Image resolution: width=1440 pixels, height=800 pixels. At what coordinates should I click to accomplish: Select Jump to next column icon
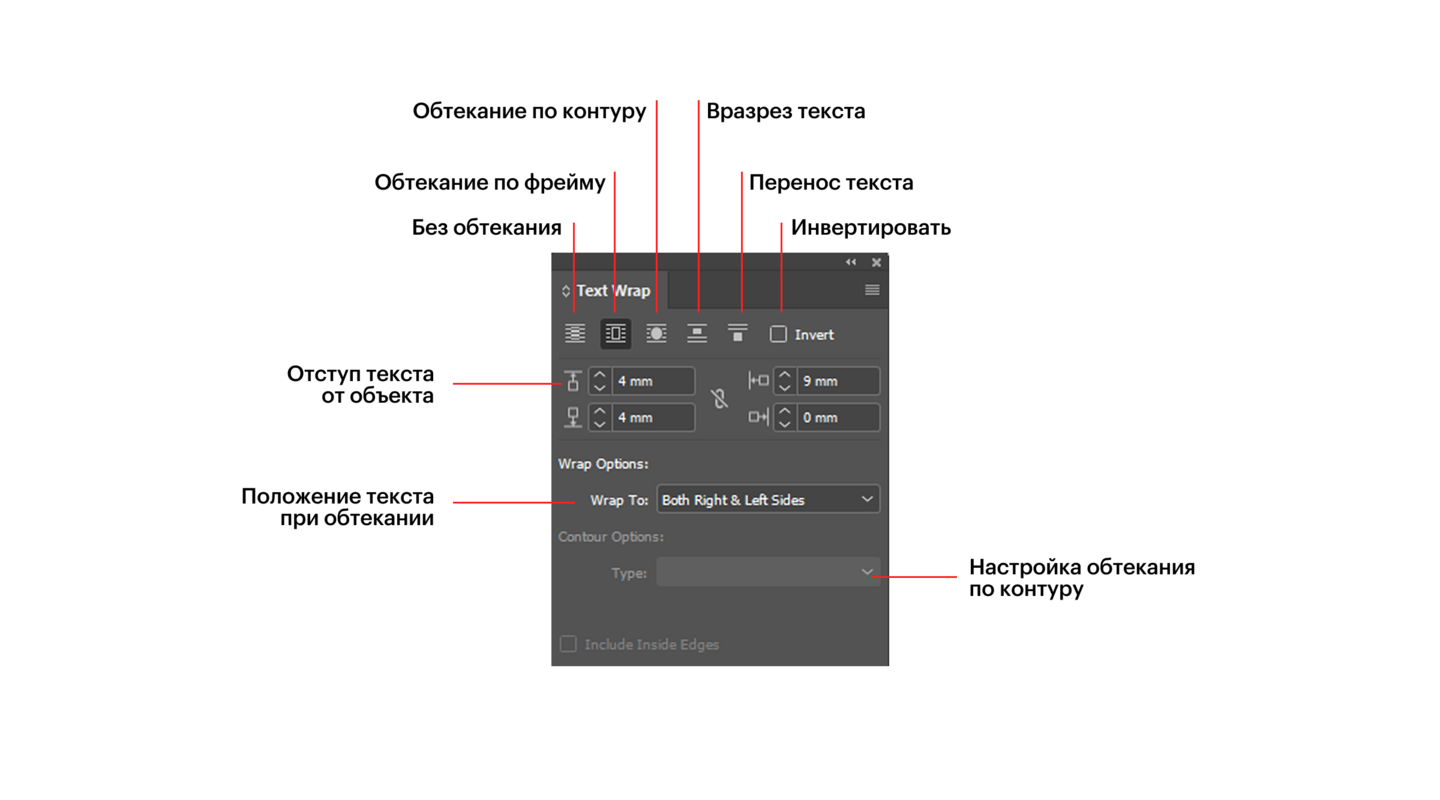tap(738, 334)
